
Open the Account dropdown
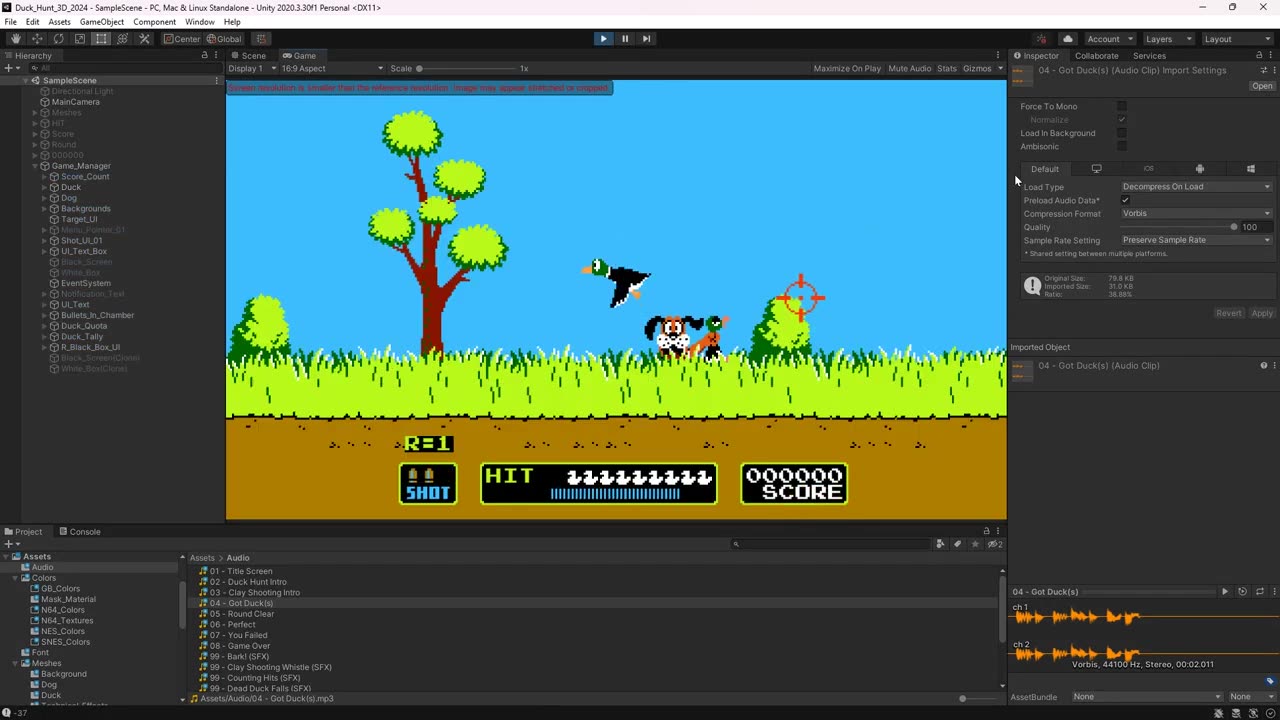pyautogui.click(x=1109, y=39)
